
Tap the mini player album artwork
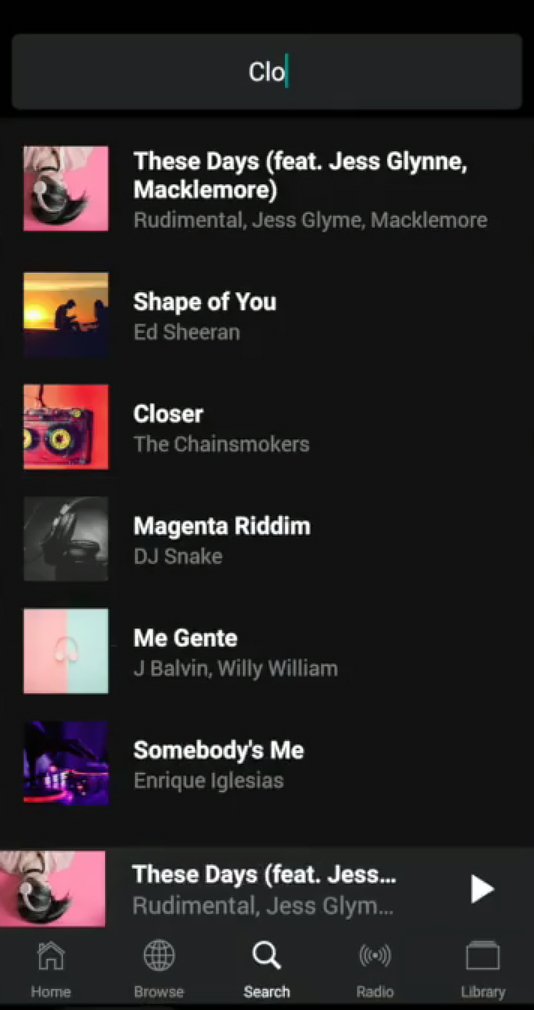(x=53, y=889)
